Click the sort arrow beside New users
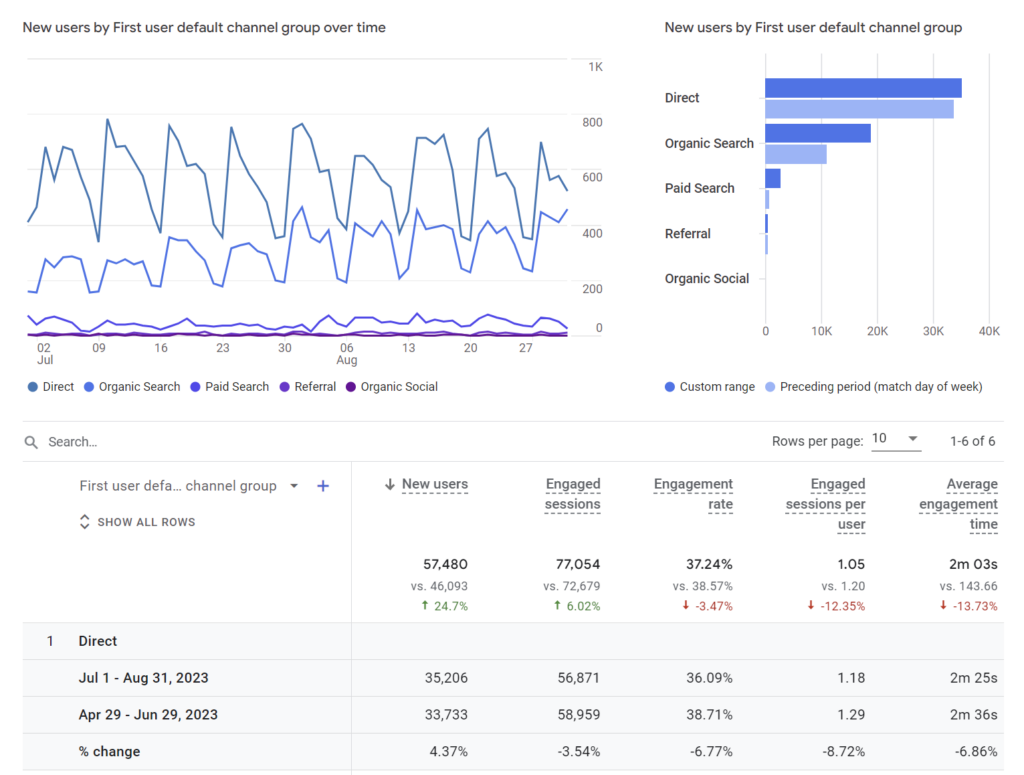This screenshot has width=1024, height=775. coord(390,484)
